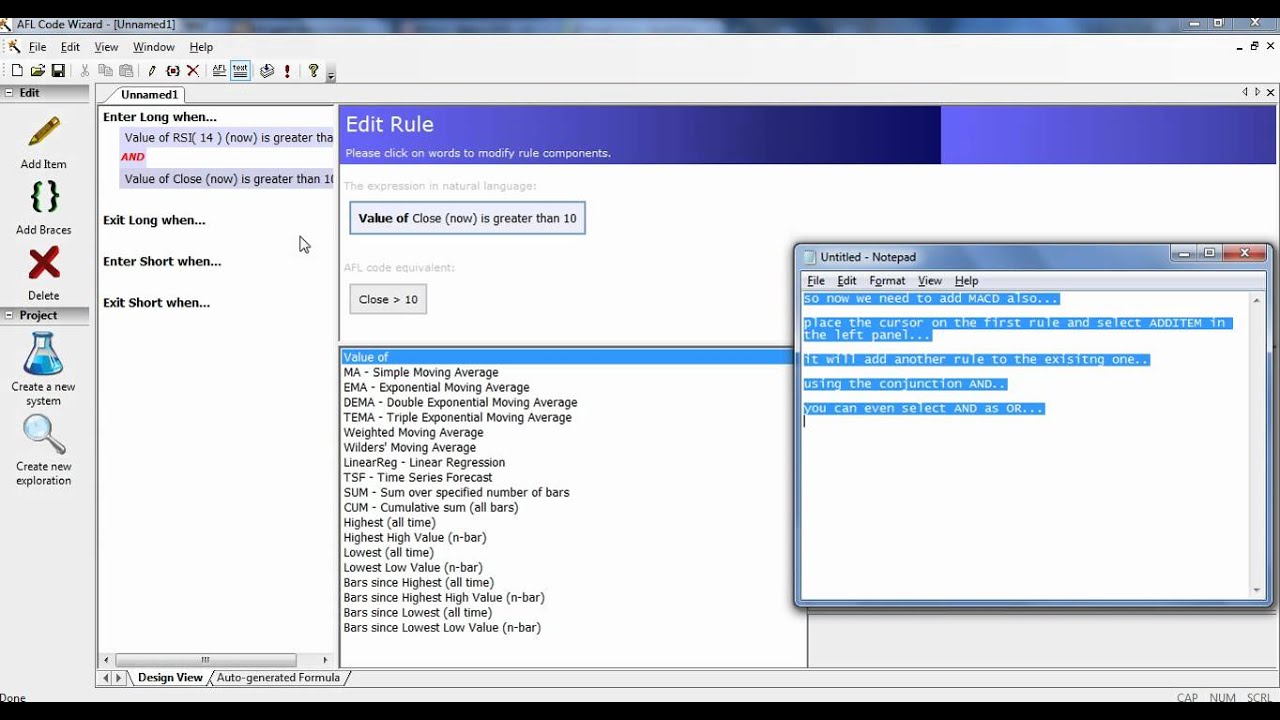Select Weighted Moving Average
This screenshot has height=720, width=1280.
413,432
